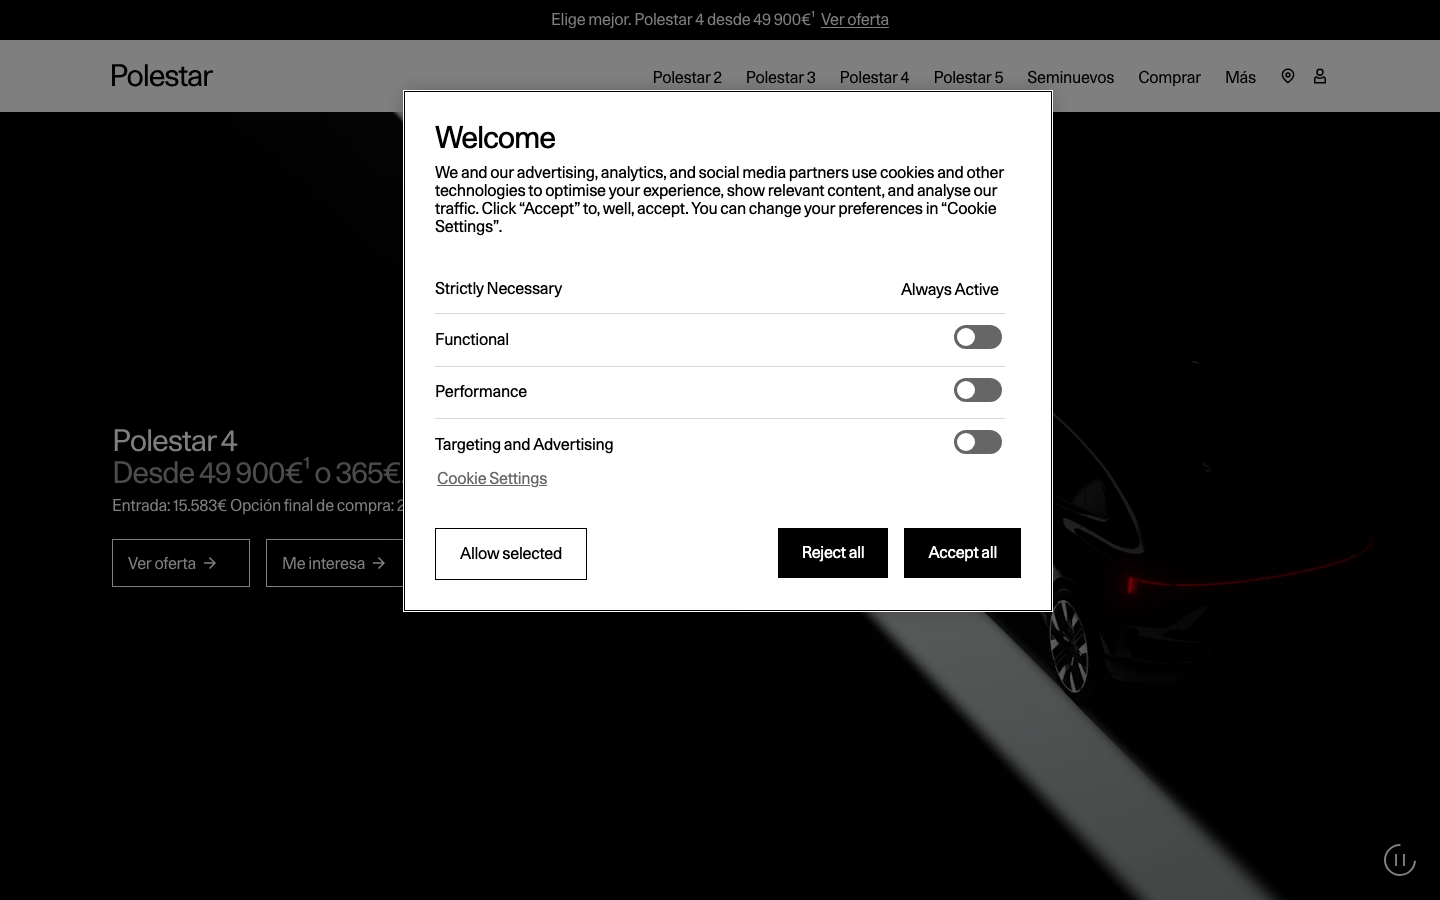This screenshot has height=900, width=1440.
Task: Pause the background video
Action: (x=1400, y=860)
